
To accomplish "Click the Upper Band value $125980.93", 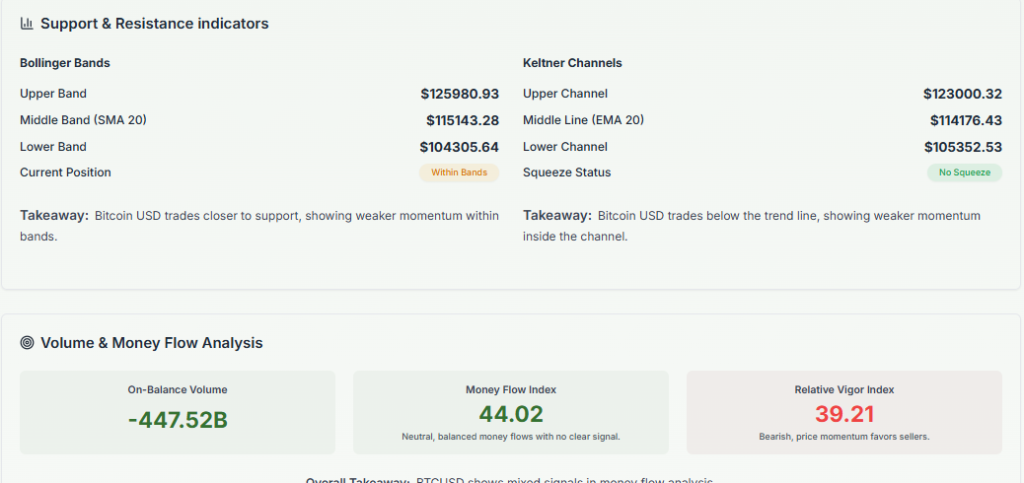I will tap(460, 94).
